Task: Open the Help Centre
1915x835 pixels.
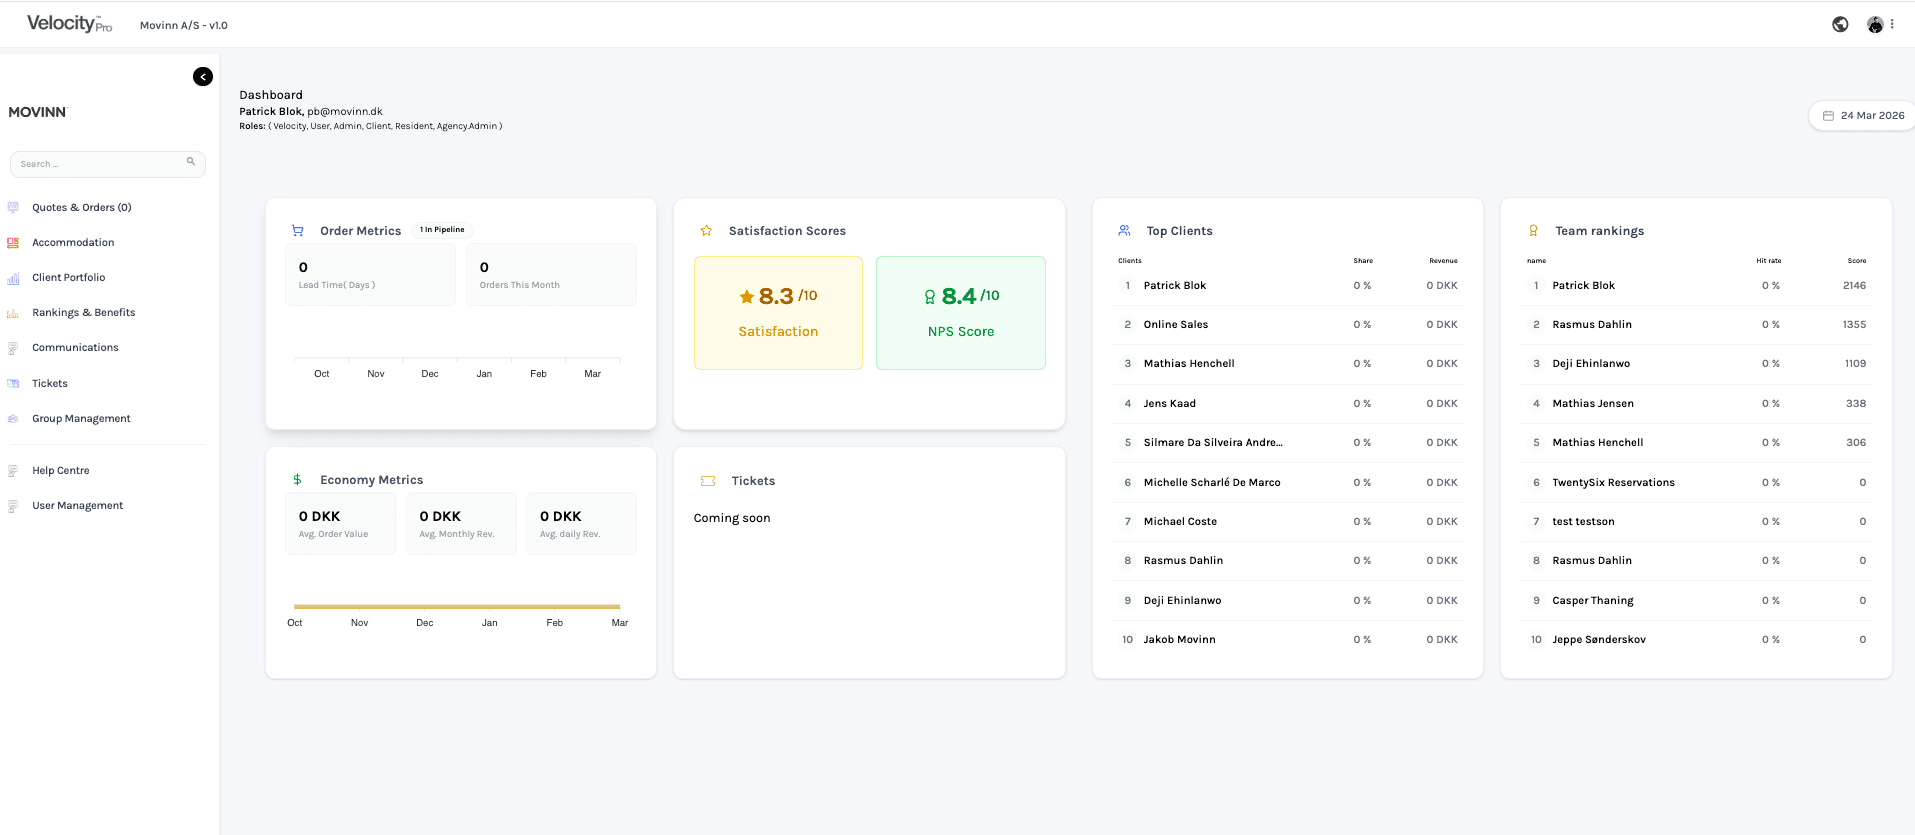Action: (60, 470)
